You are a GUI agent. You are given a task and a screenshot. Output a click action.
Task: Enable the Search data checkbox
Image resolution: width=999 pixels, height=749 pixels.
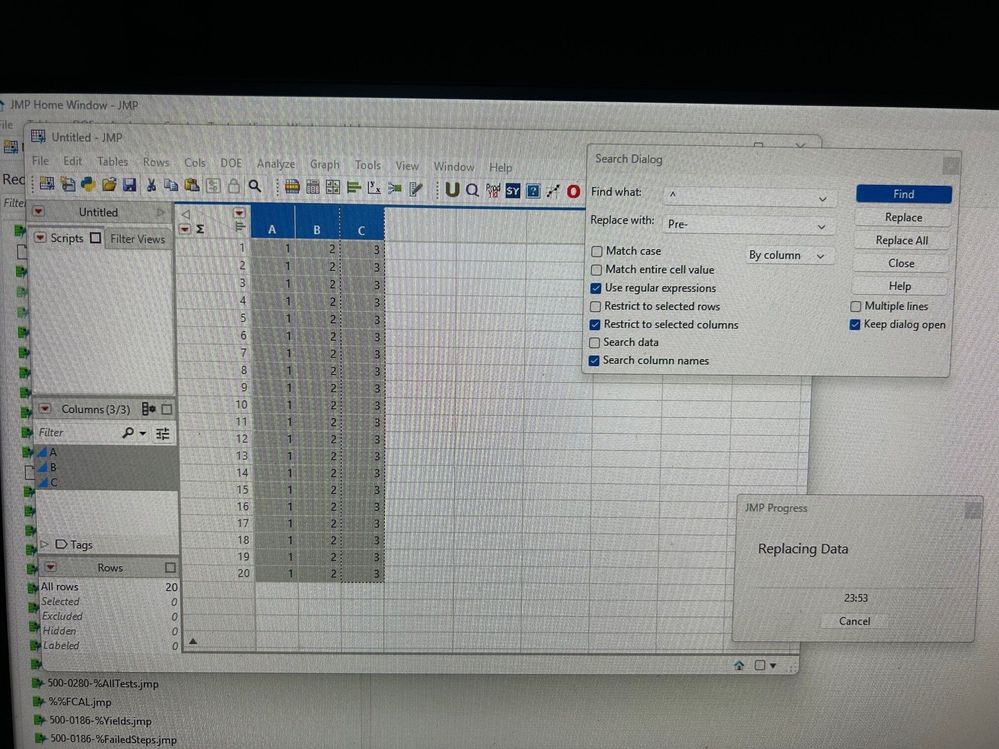594,343
